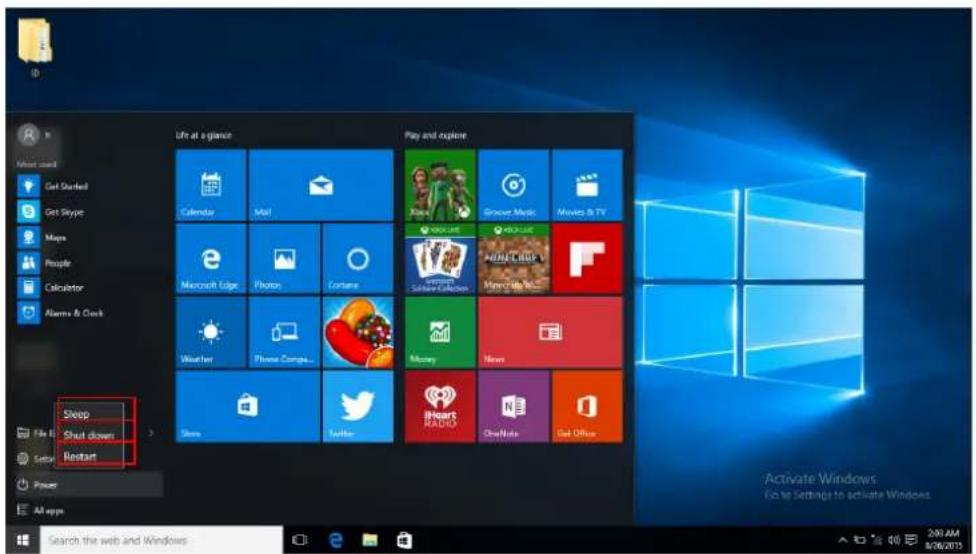Expand the File Explorer jump list arrow

151,433
